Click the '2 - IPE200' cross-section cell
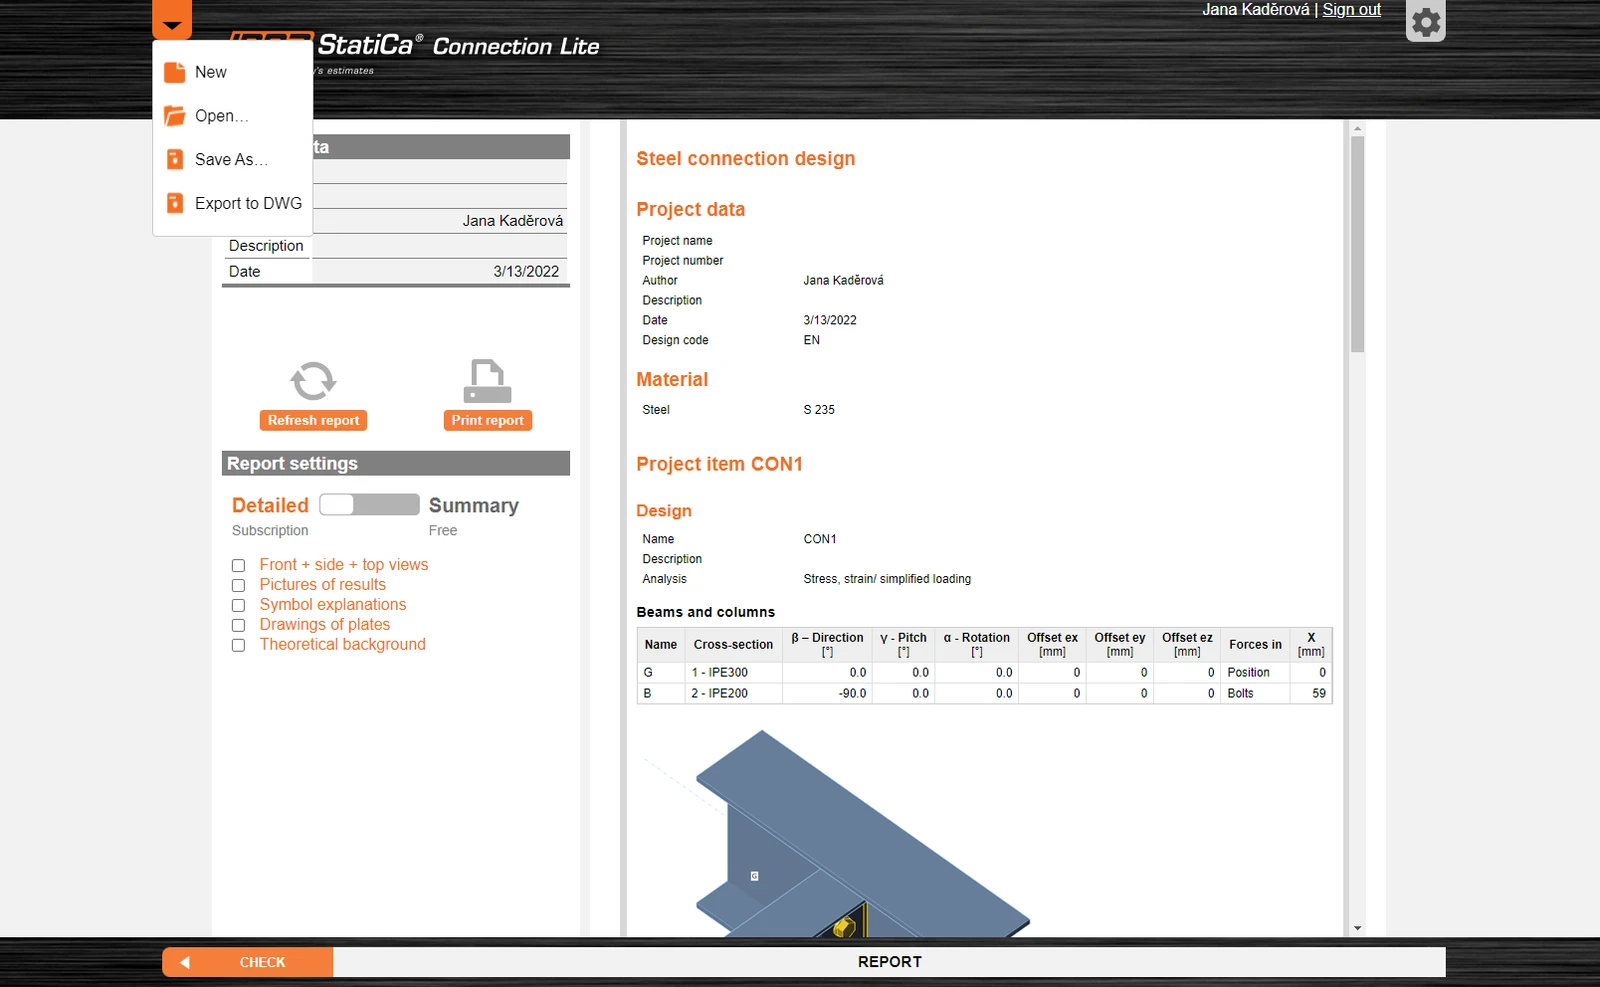The width and height of the screenshot is (1600, 987). point(734,694)
